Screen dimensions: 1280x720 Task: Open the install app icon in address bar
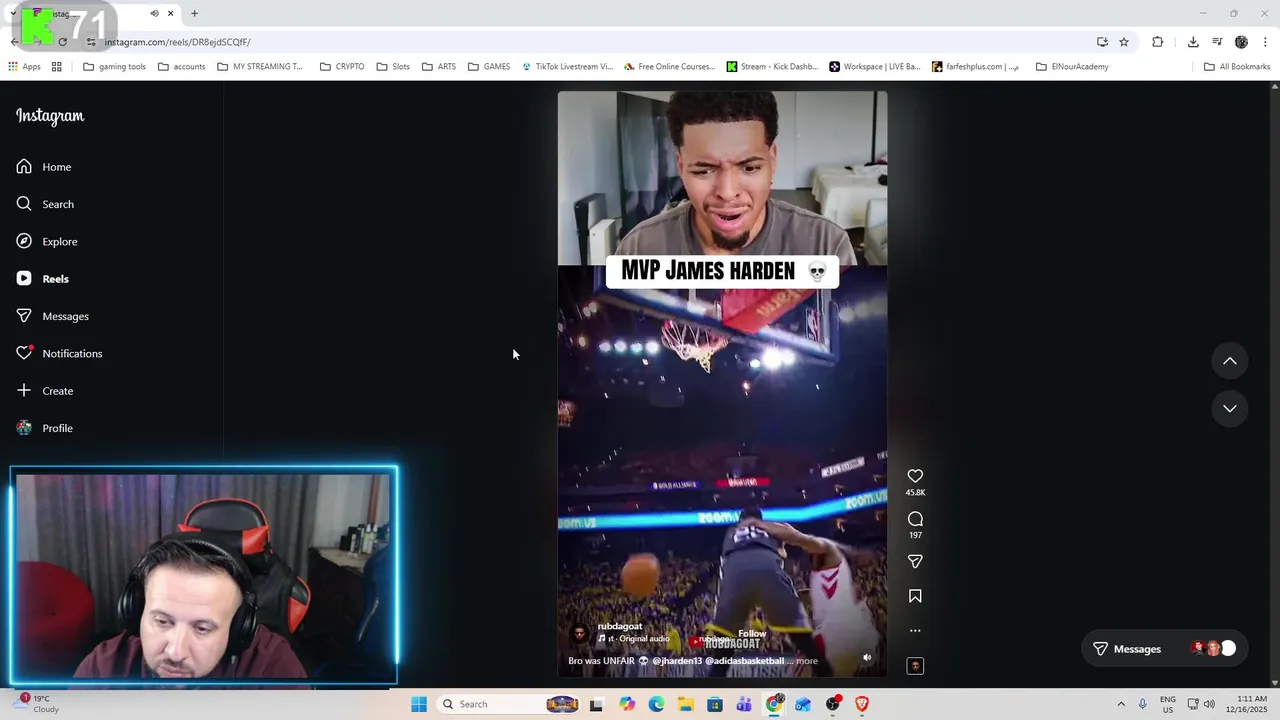tap(1102, 42)
